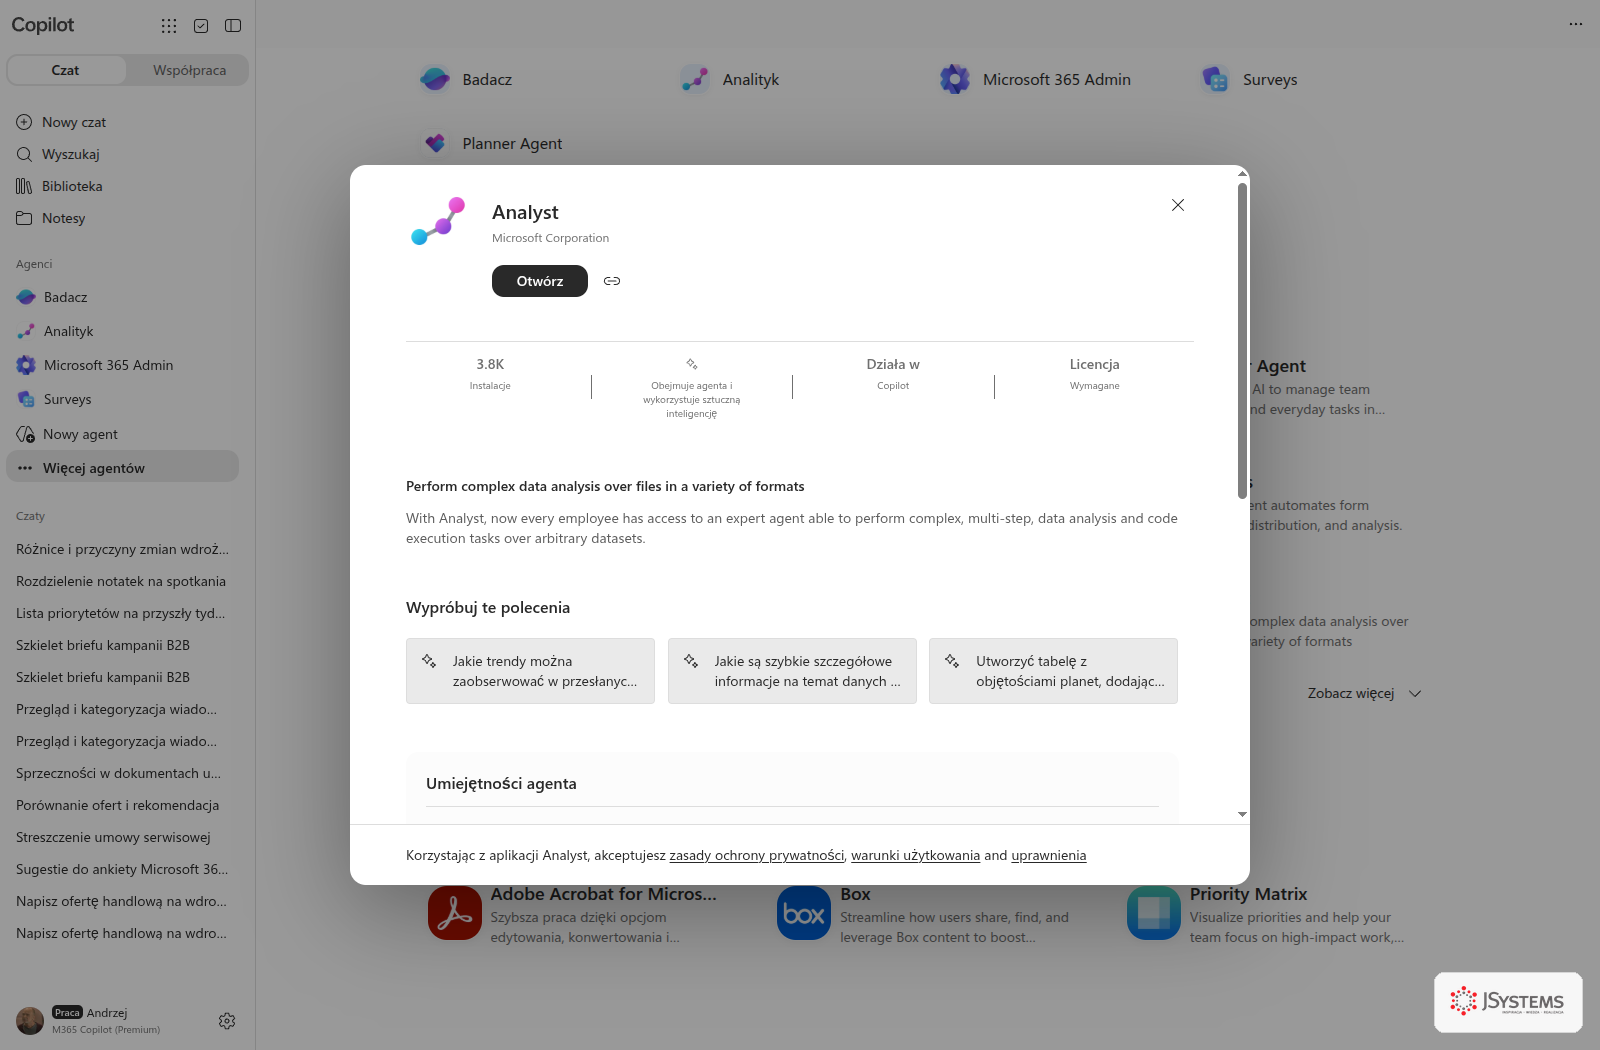Image resolution: width=1600 pixels, height=1050 pixels.
Task: Open the more options ellipsis at top right
Action: pos(1576,24)
